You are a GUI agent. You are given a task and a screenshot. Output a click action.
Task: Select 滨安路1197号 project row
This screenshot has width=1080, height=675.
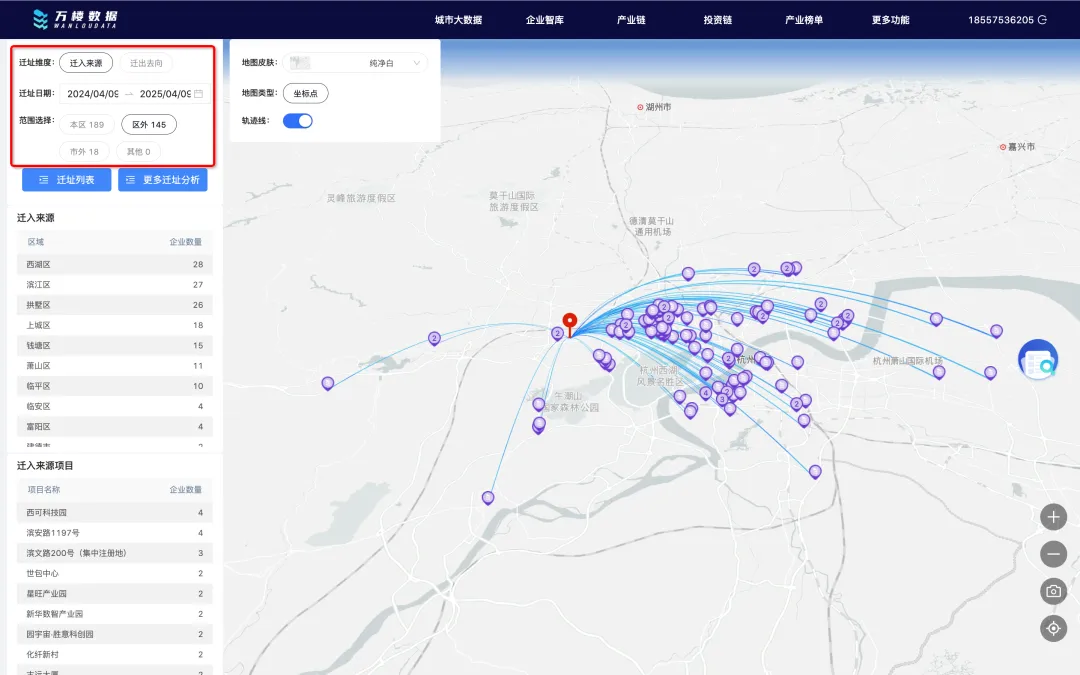tap(114, 532)
